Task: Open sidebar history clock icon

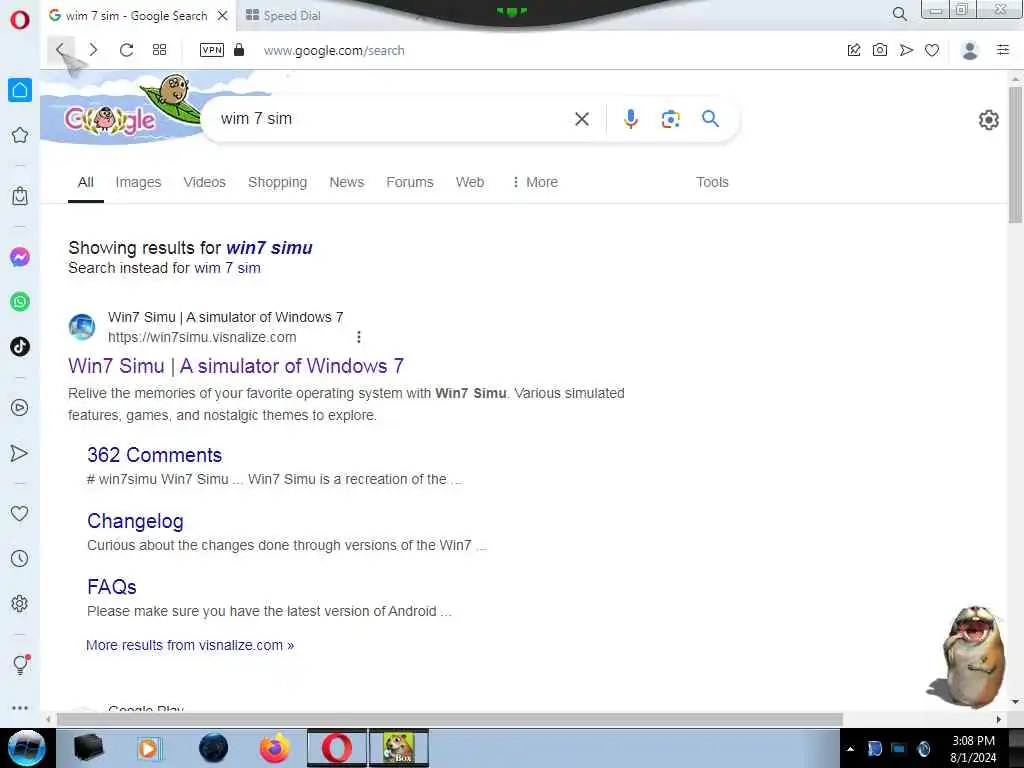Action: (x=20, y=558)
